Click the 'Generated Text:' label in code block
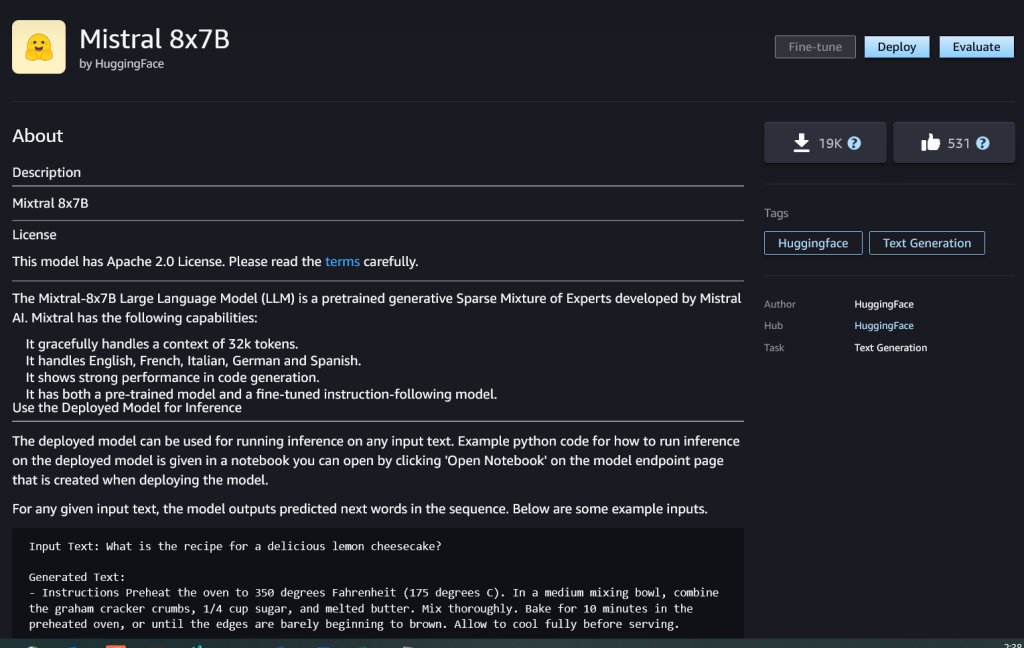This screenshot has height=648, width=1024. pyautogui.click(x=76, y=577)
